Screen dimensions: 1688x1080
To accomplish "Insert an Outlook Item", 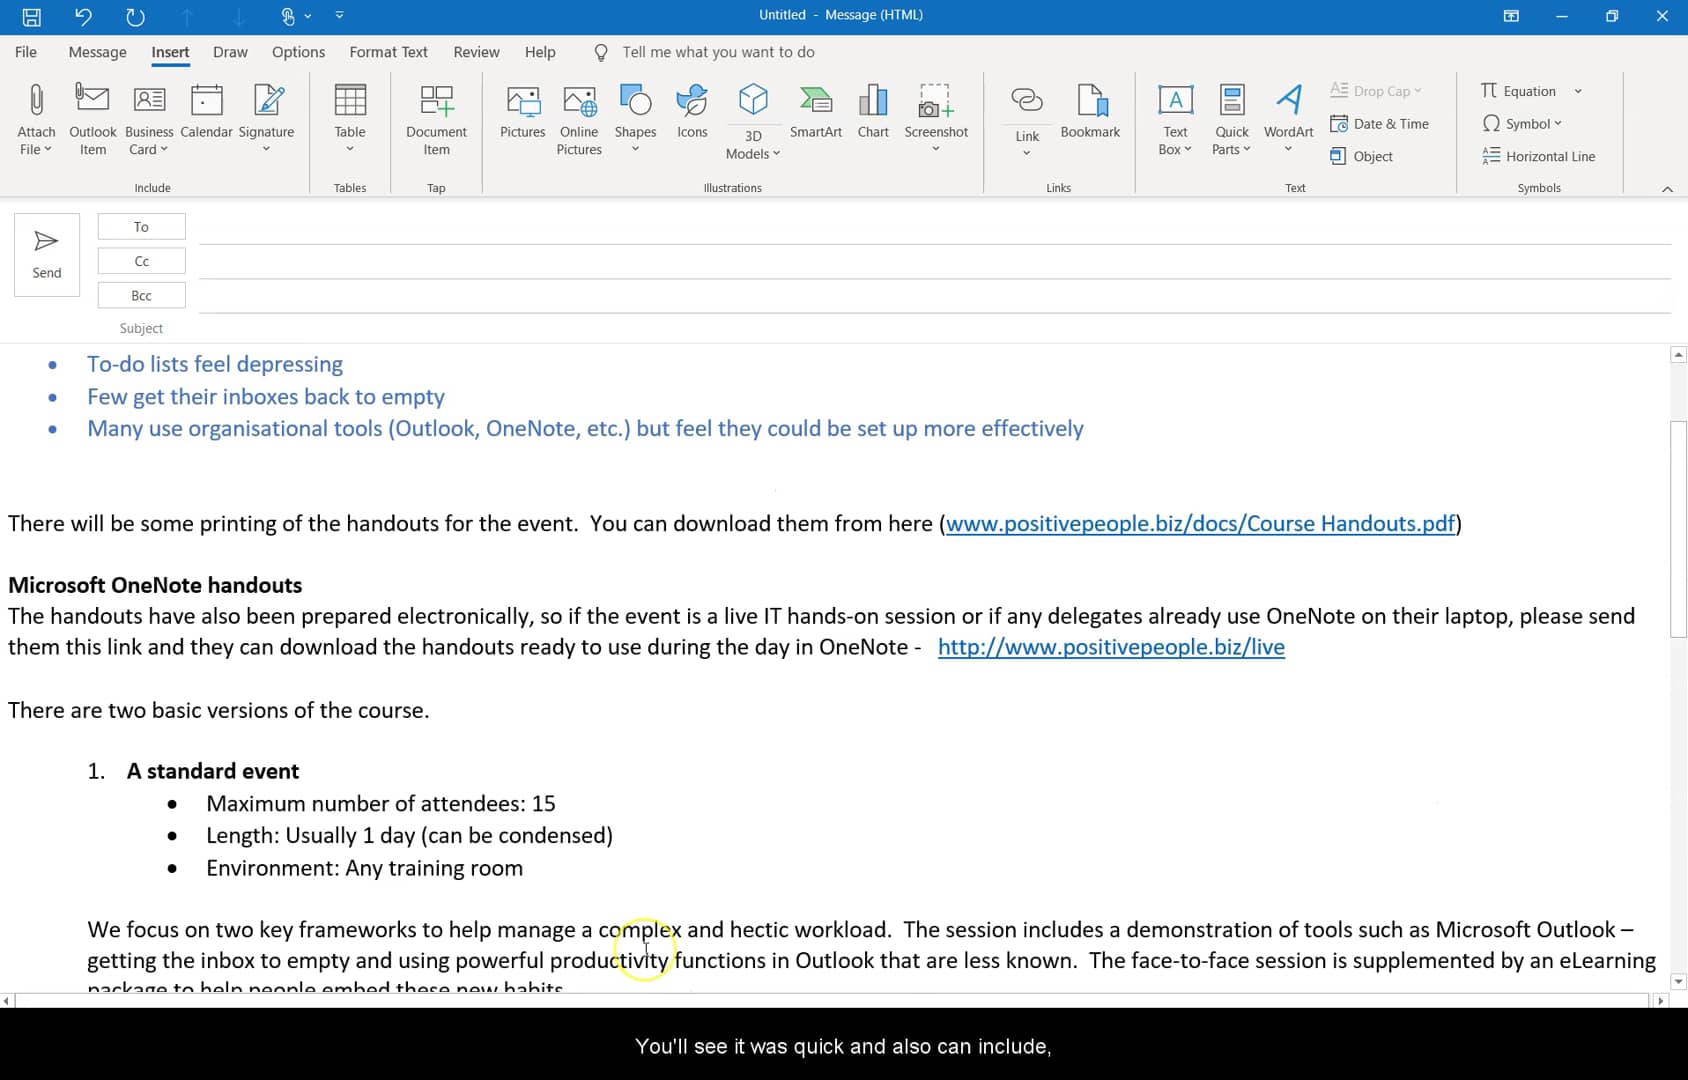I will [93, 120].
